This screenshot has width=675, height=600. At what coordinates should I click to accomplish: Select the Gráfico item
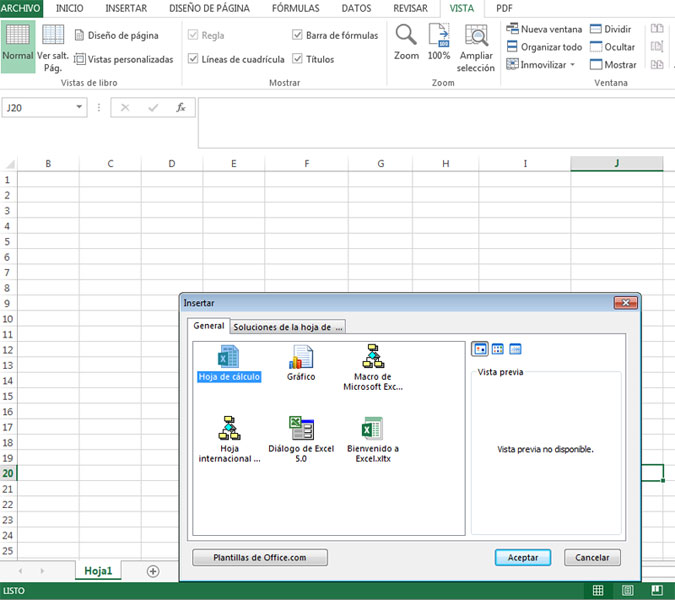[301, 363]
